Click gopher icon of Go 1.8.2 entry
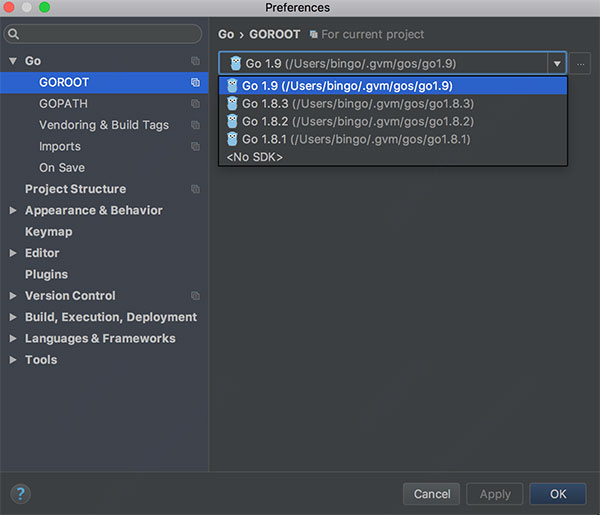Screen dimensions: 600x515 coord(232,121)
